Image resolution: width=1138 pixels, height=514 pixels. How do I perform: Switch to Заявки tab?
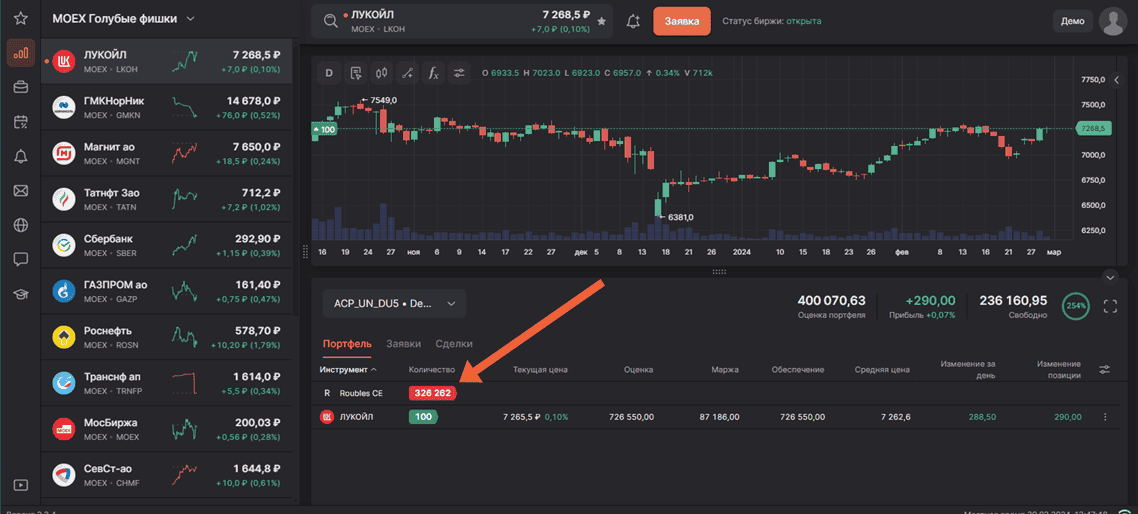(x=403, y=344)
